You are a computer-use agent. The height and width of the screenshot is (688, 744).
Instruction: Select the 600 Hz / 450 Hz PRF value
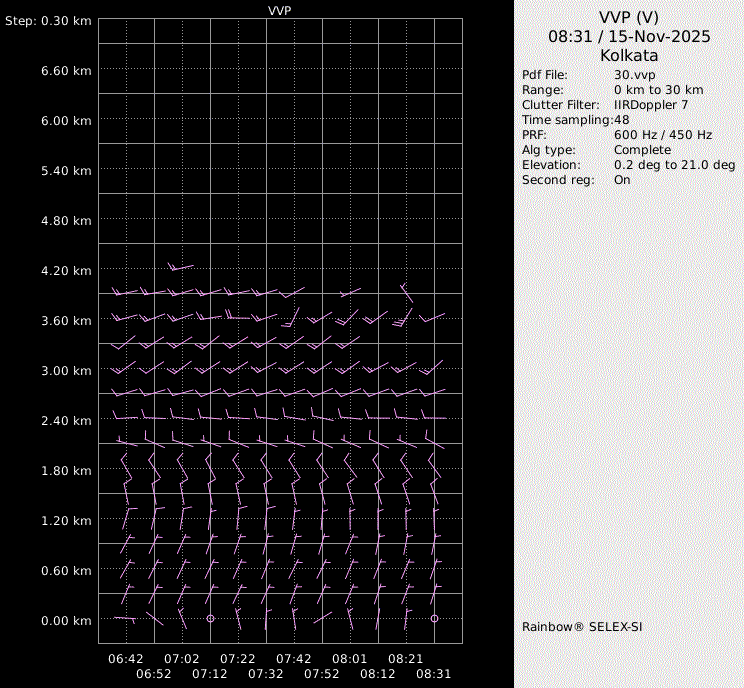663,135
